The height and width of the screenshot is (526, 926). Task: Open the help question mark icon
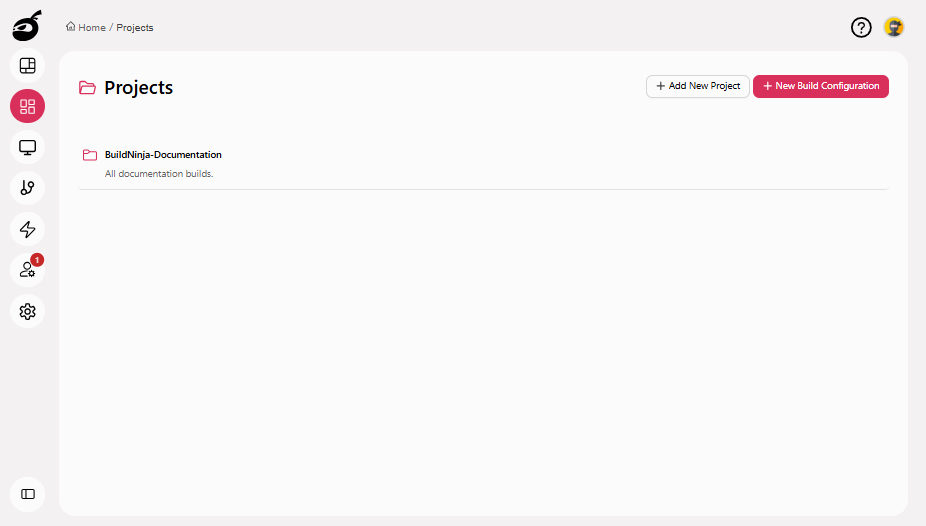(x=861, y=27)
